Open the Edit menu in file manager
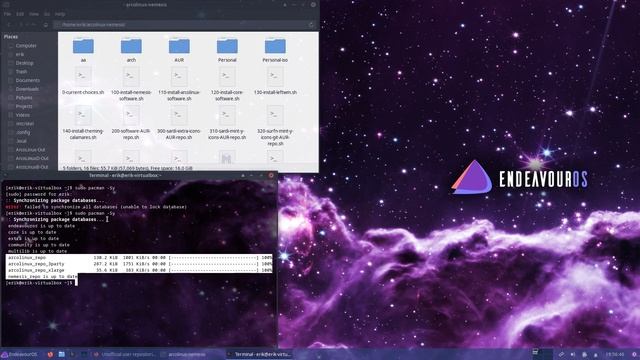 tap(20, 14)
